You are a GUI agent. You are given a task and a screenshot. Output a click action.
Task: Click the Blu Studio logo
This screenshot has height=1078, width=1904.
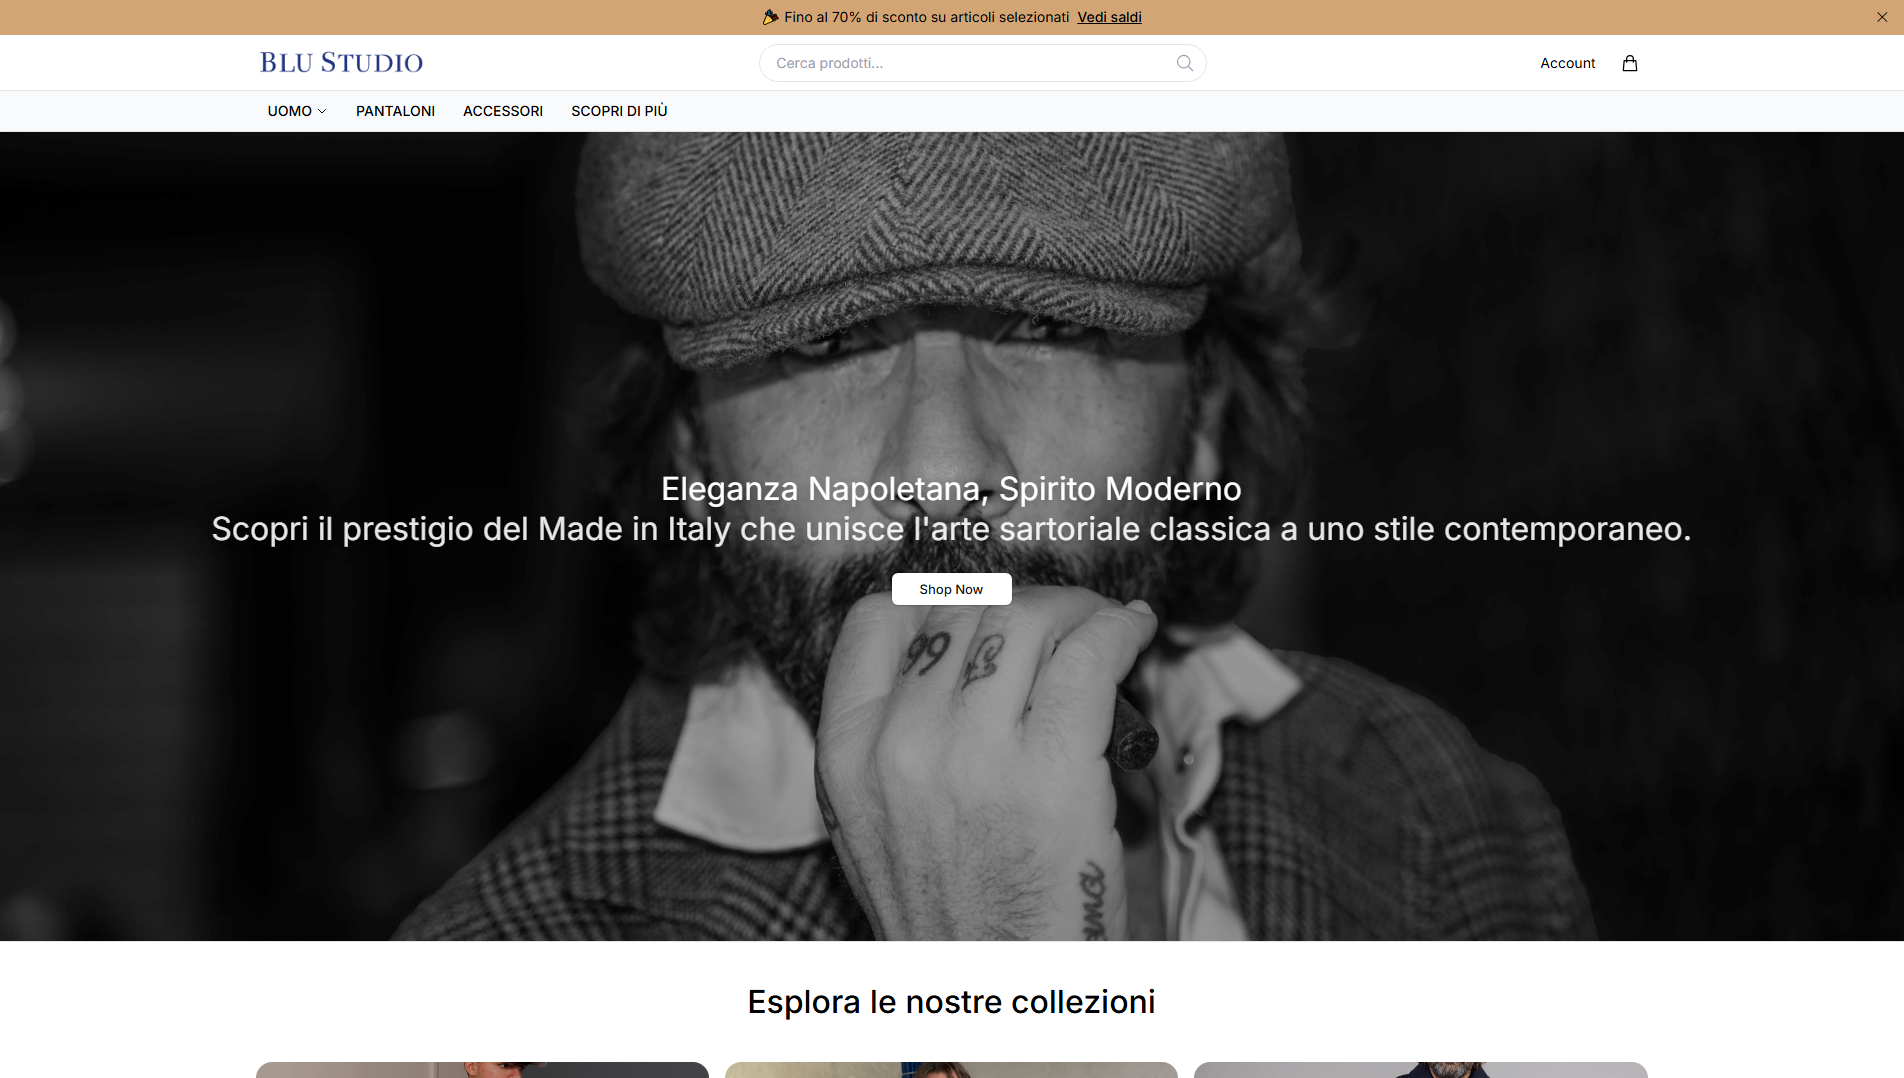click(x=341, y=63)
